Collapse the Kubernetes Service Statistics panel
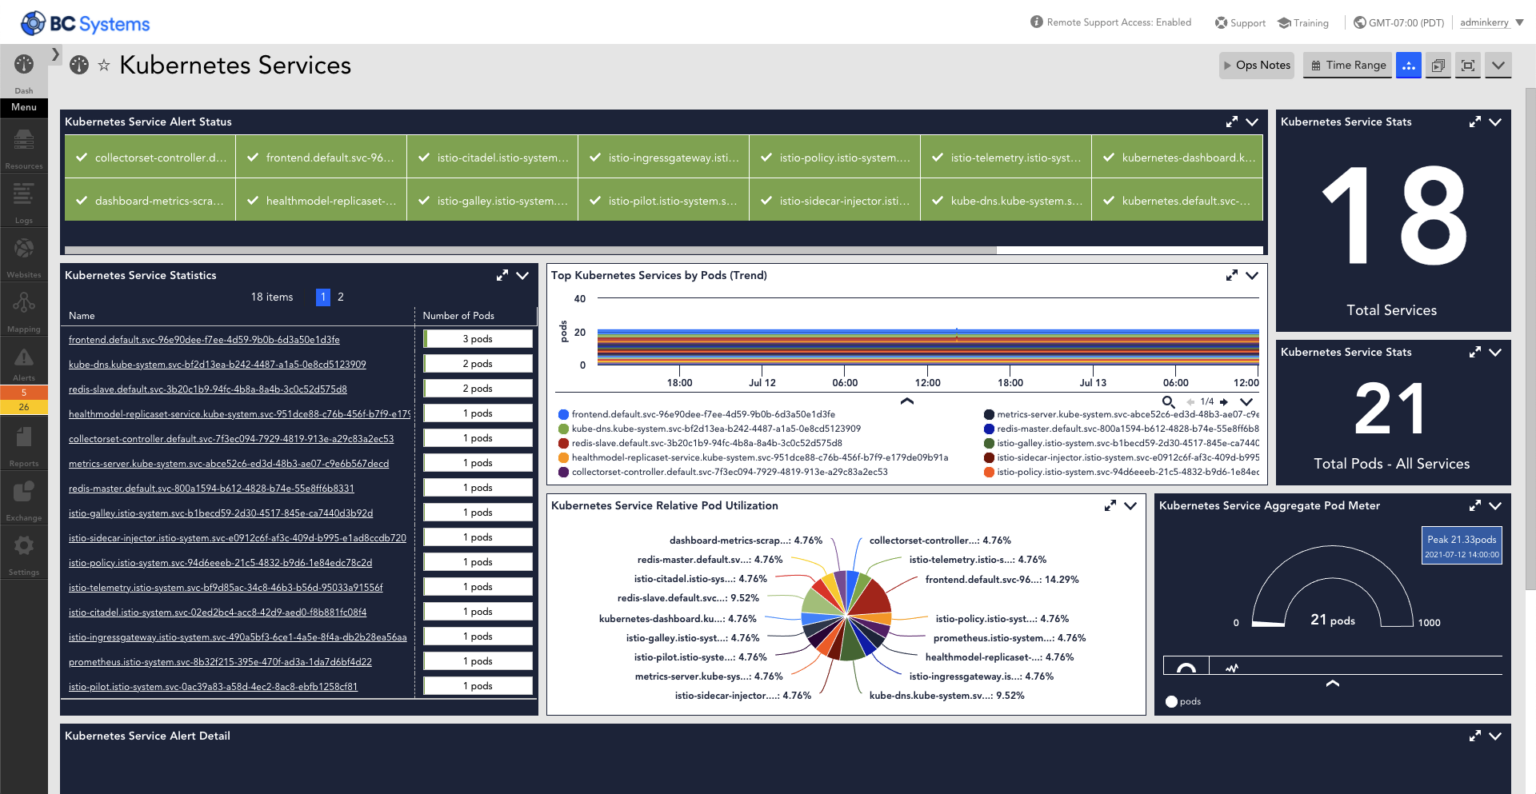This screenshot has height=794, width=1536. [x=521, y=275]
